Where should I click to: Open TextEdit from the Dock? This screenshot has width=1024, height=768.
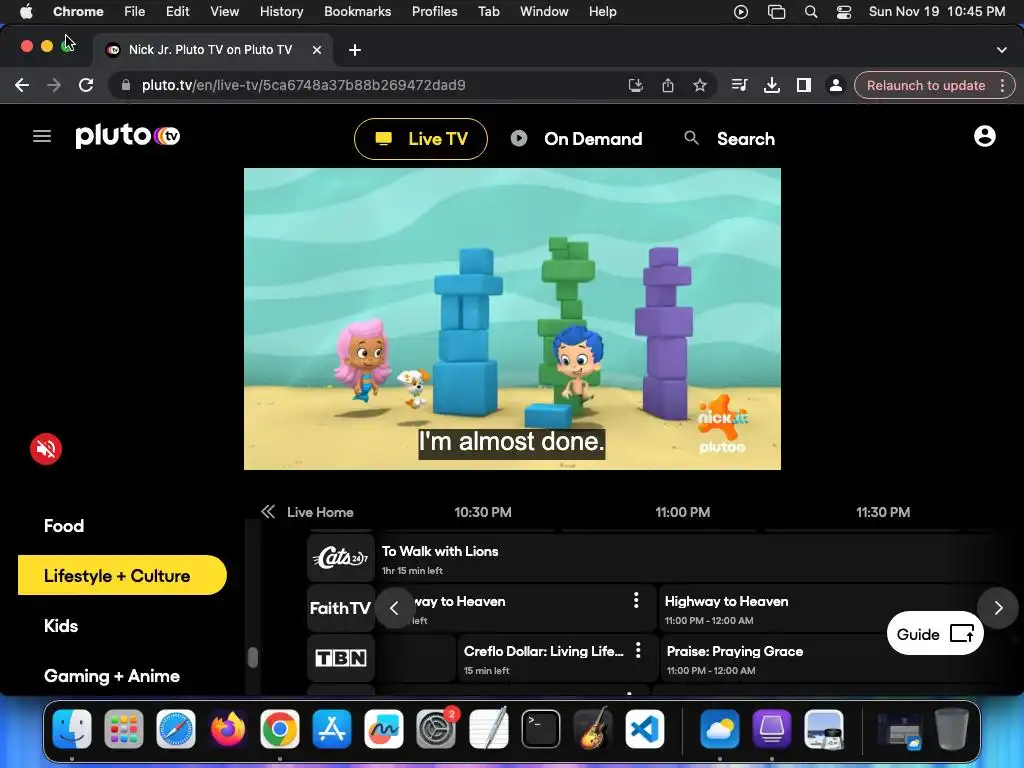pyautogui.click(x=488, y=729)
